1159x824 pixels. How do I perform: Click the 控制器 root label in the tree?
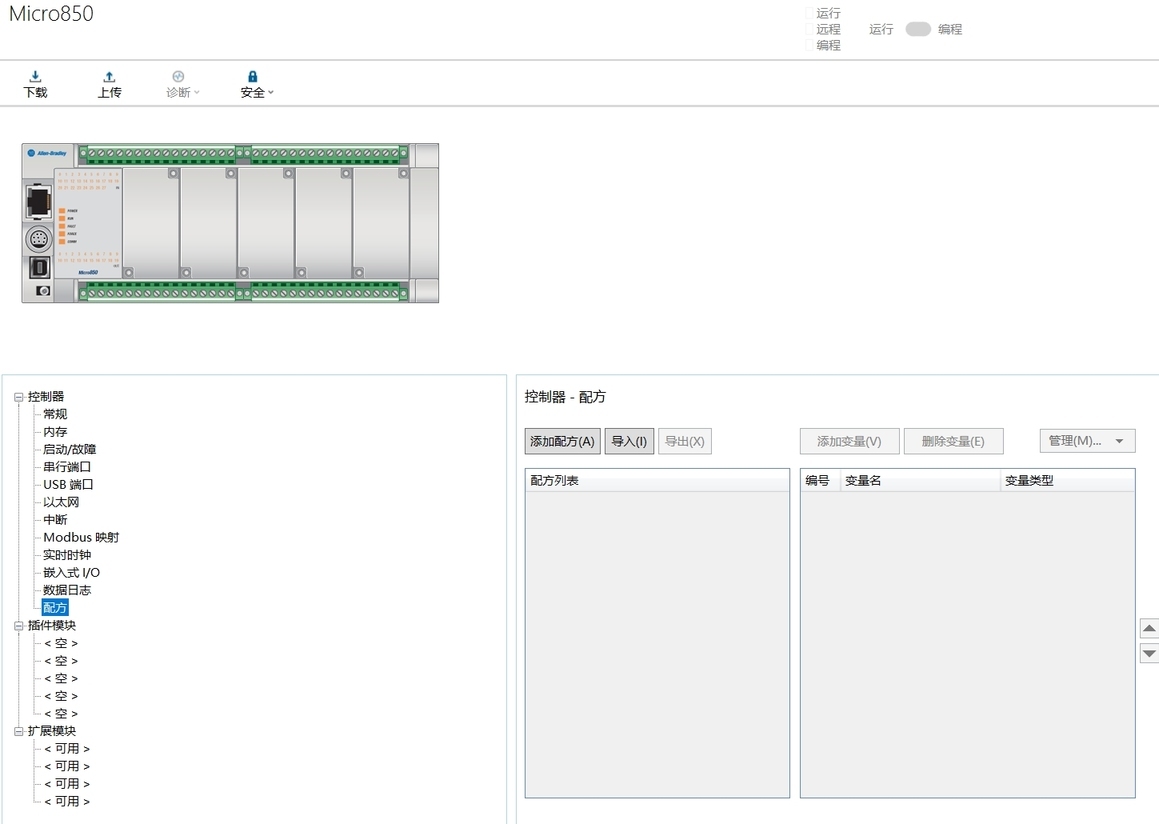46,397
